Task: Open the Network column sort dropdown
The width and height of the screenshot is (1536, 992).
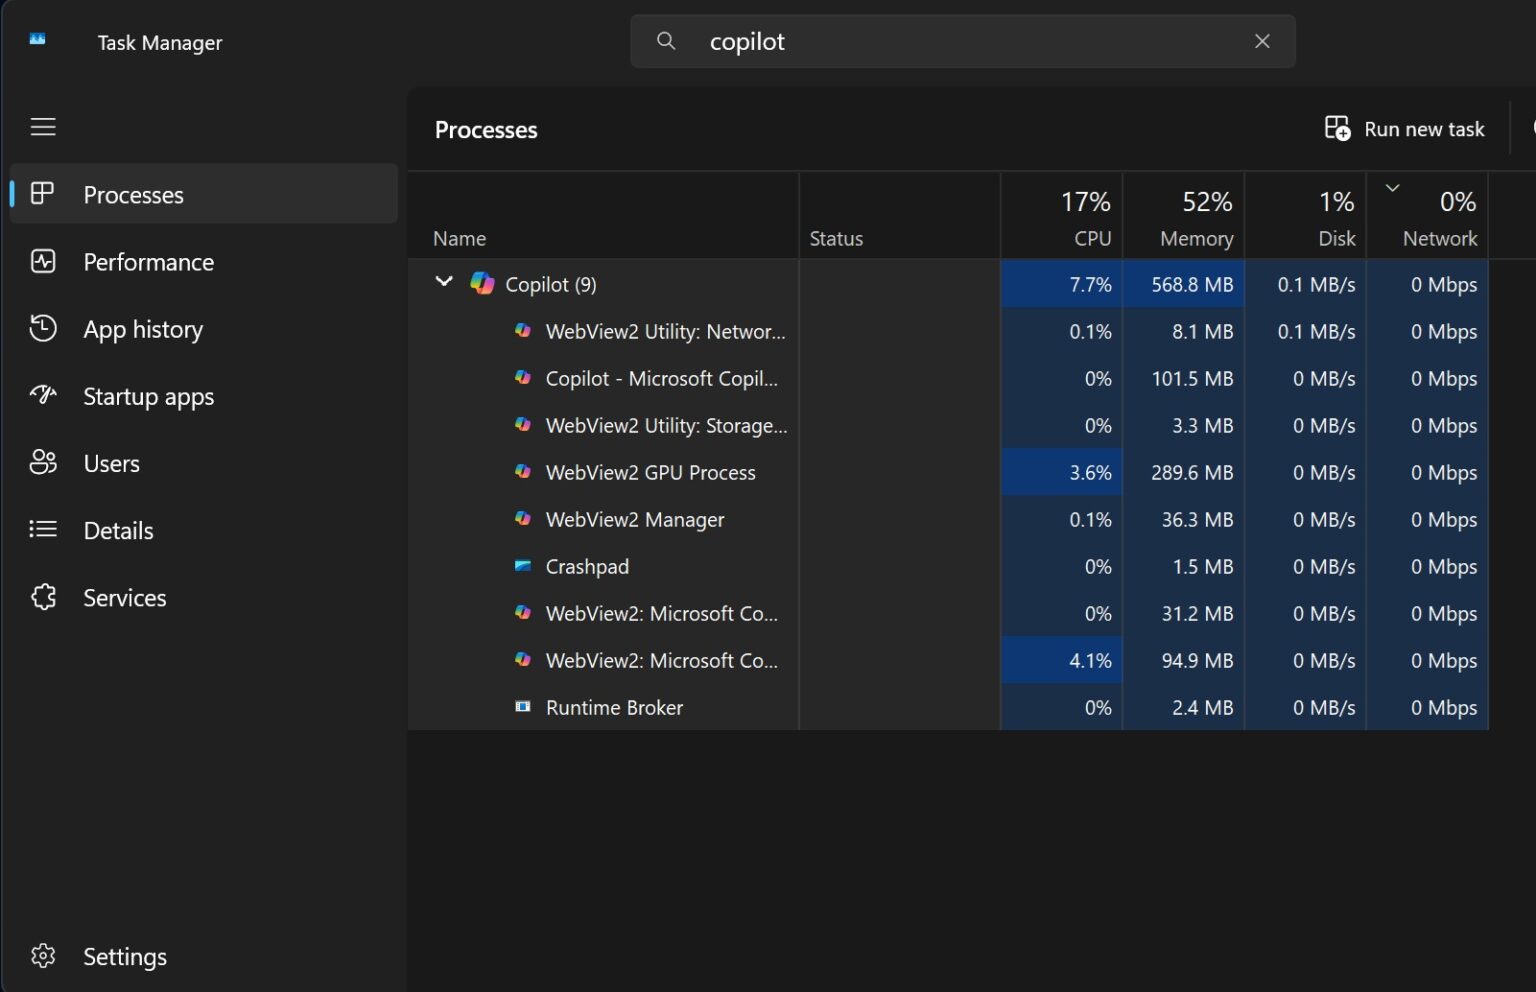Action: 1391,186
